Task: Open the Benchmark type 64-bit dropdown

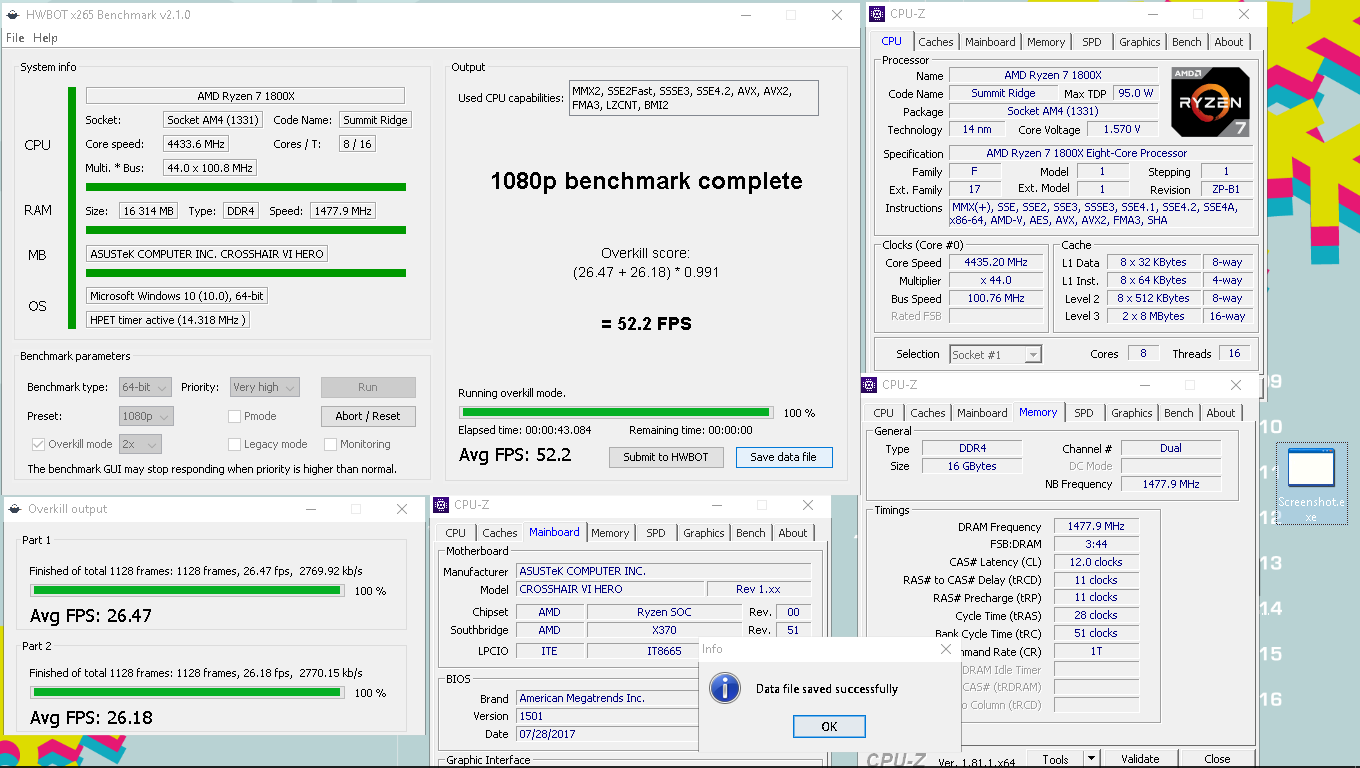Action: pos(145,387)
